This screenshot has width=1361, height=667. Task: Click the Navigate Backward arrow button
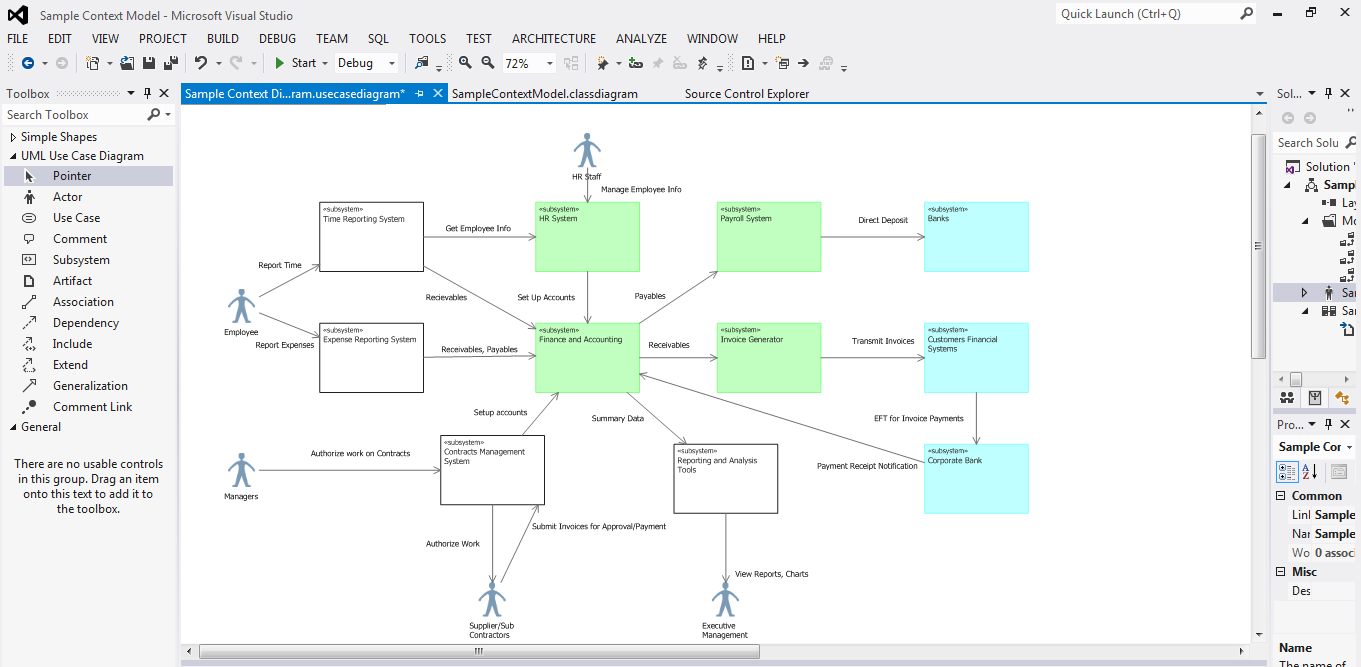pyautogui.click(x=27, y=63)
